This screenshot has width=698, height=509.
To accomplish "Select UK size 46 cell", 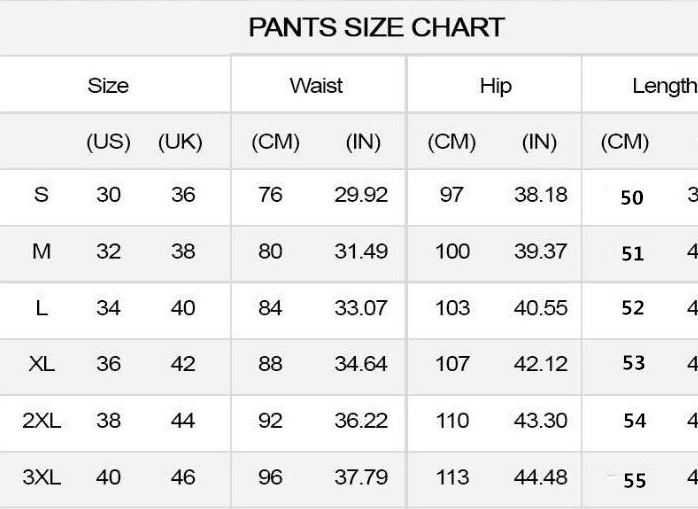I will 183,478.
